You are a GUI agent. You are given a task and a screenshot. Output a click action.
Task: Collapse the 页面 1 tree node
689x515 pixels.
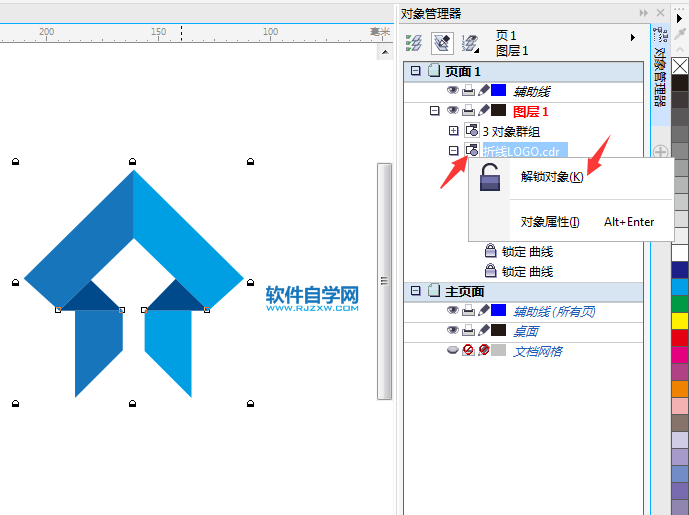(x=415, y=70)
